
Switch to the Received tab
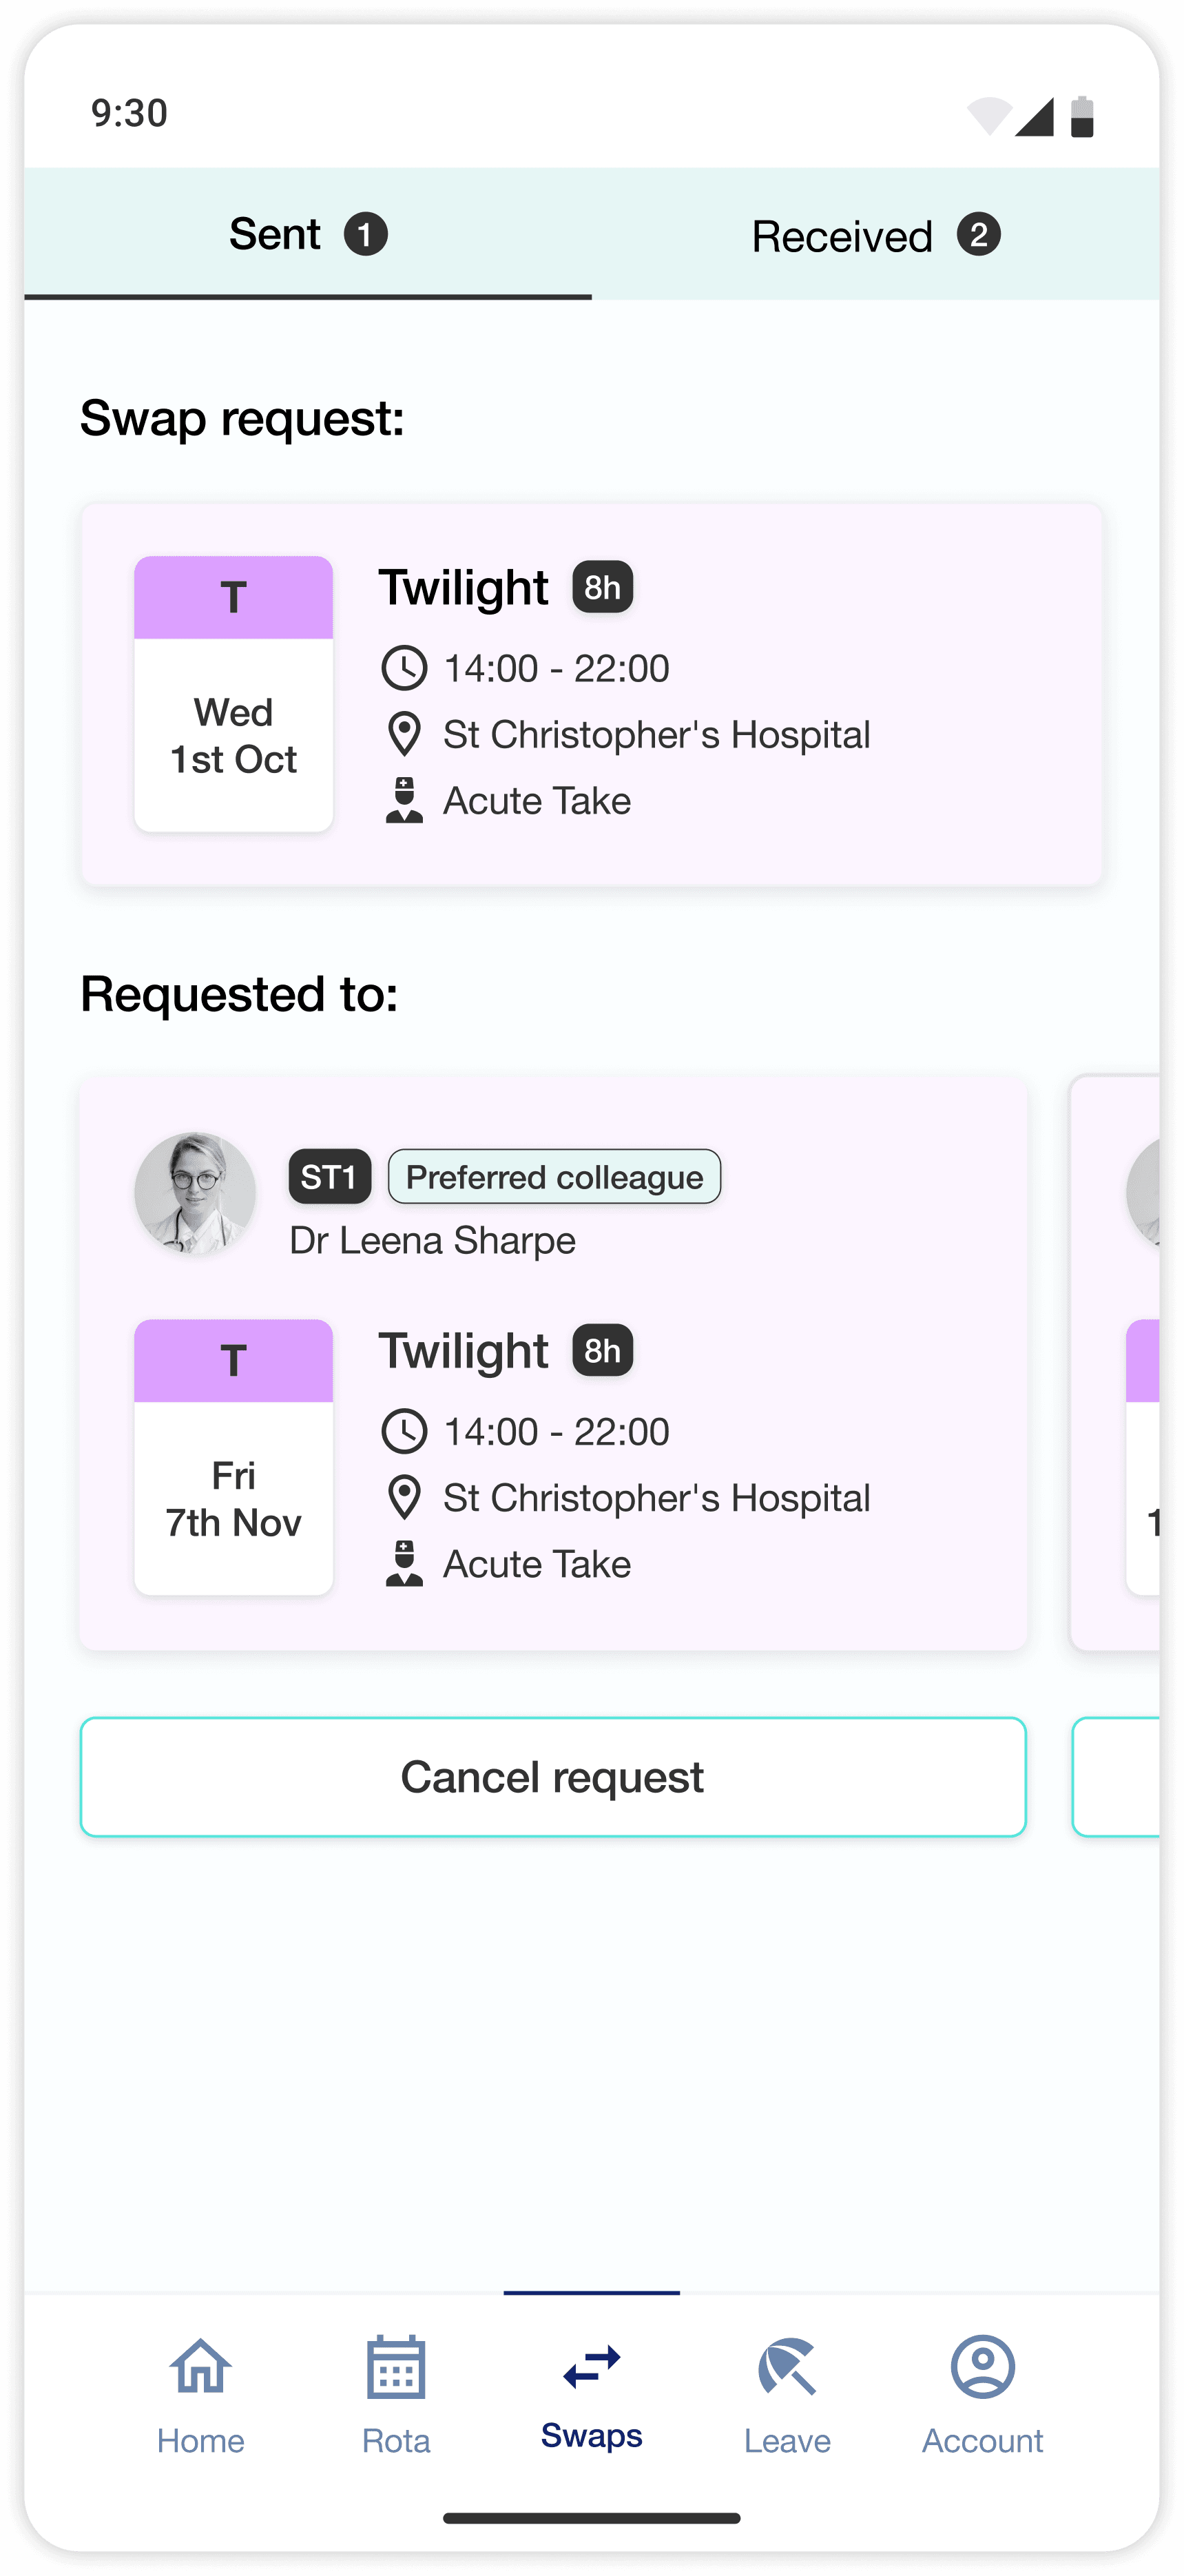(875, 235)
